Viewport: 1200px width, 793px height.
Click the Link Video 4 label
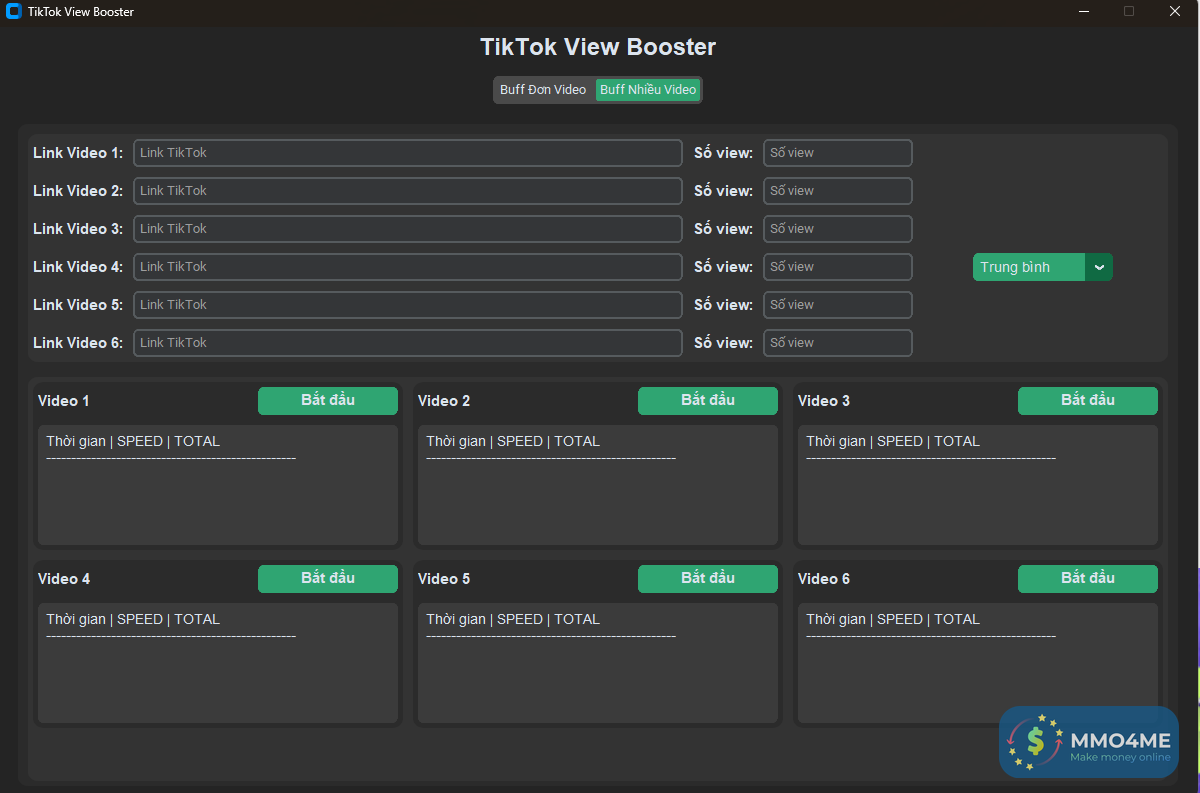78,267
